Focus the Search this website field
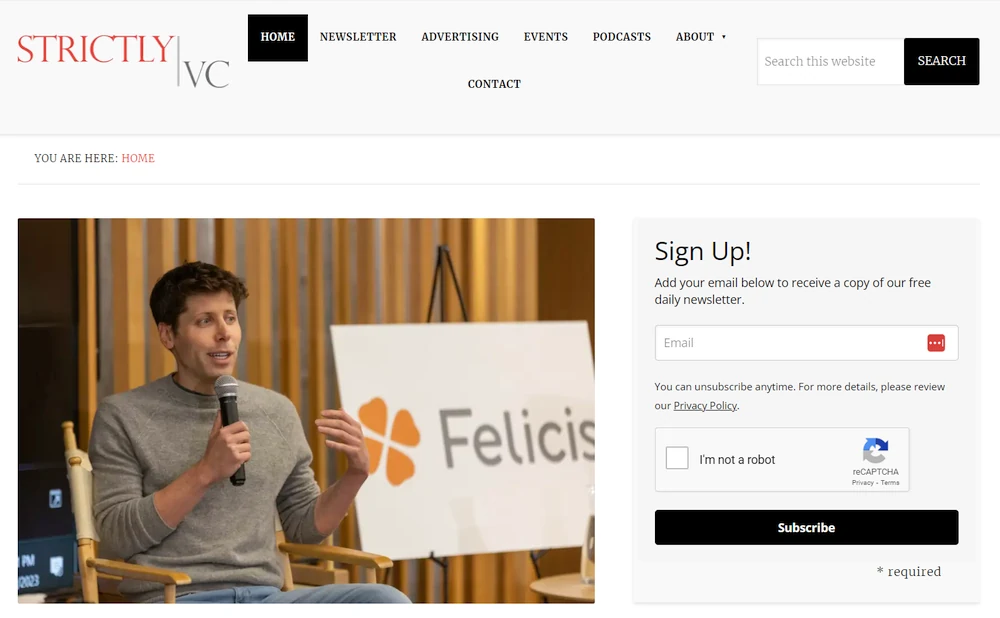 click(830, 61)
